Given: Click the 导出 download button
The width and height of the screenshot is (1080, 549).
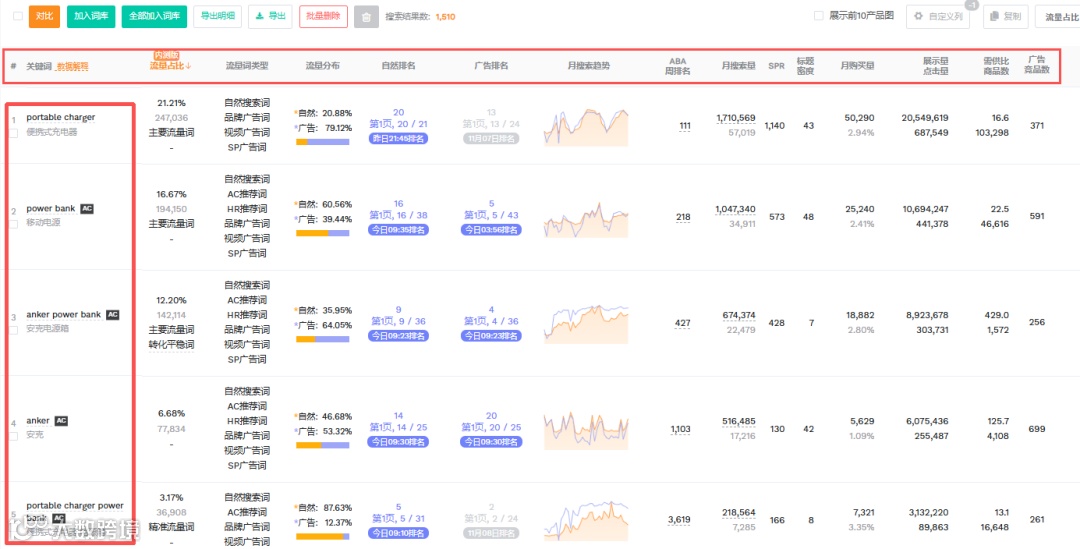Looking at the screenshot, I should point(271,17).
